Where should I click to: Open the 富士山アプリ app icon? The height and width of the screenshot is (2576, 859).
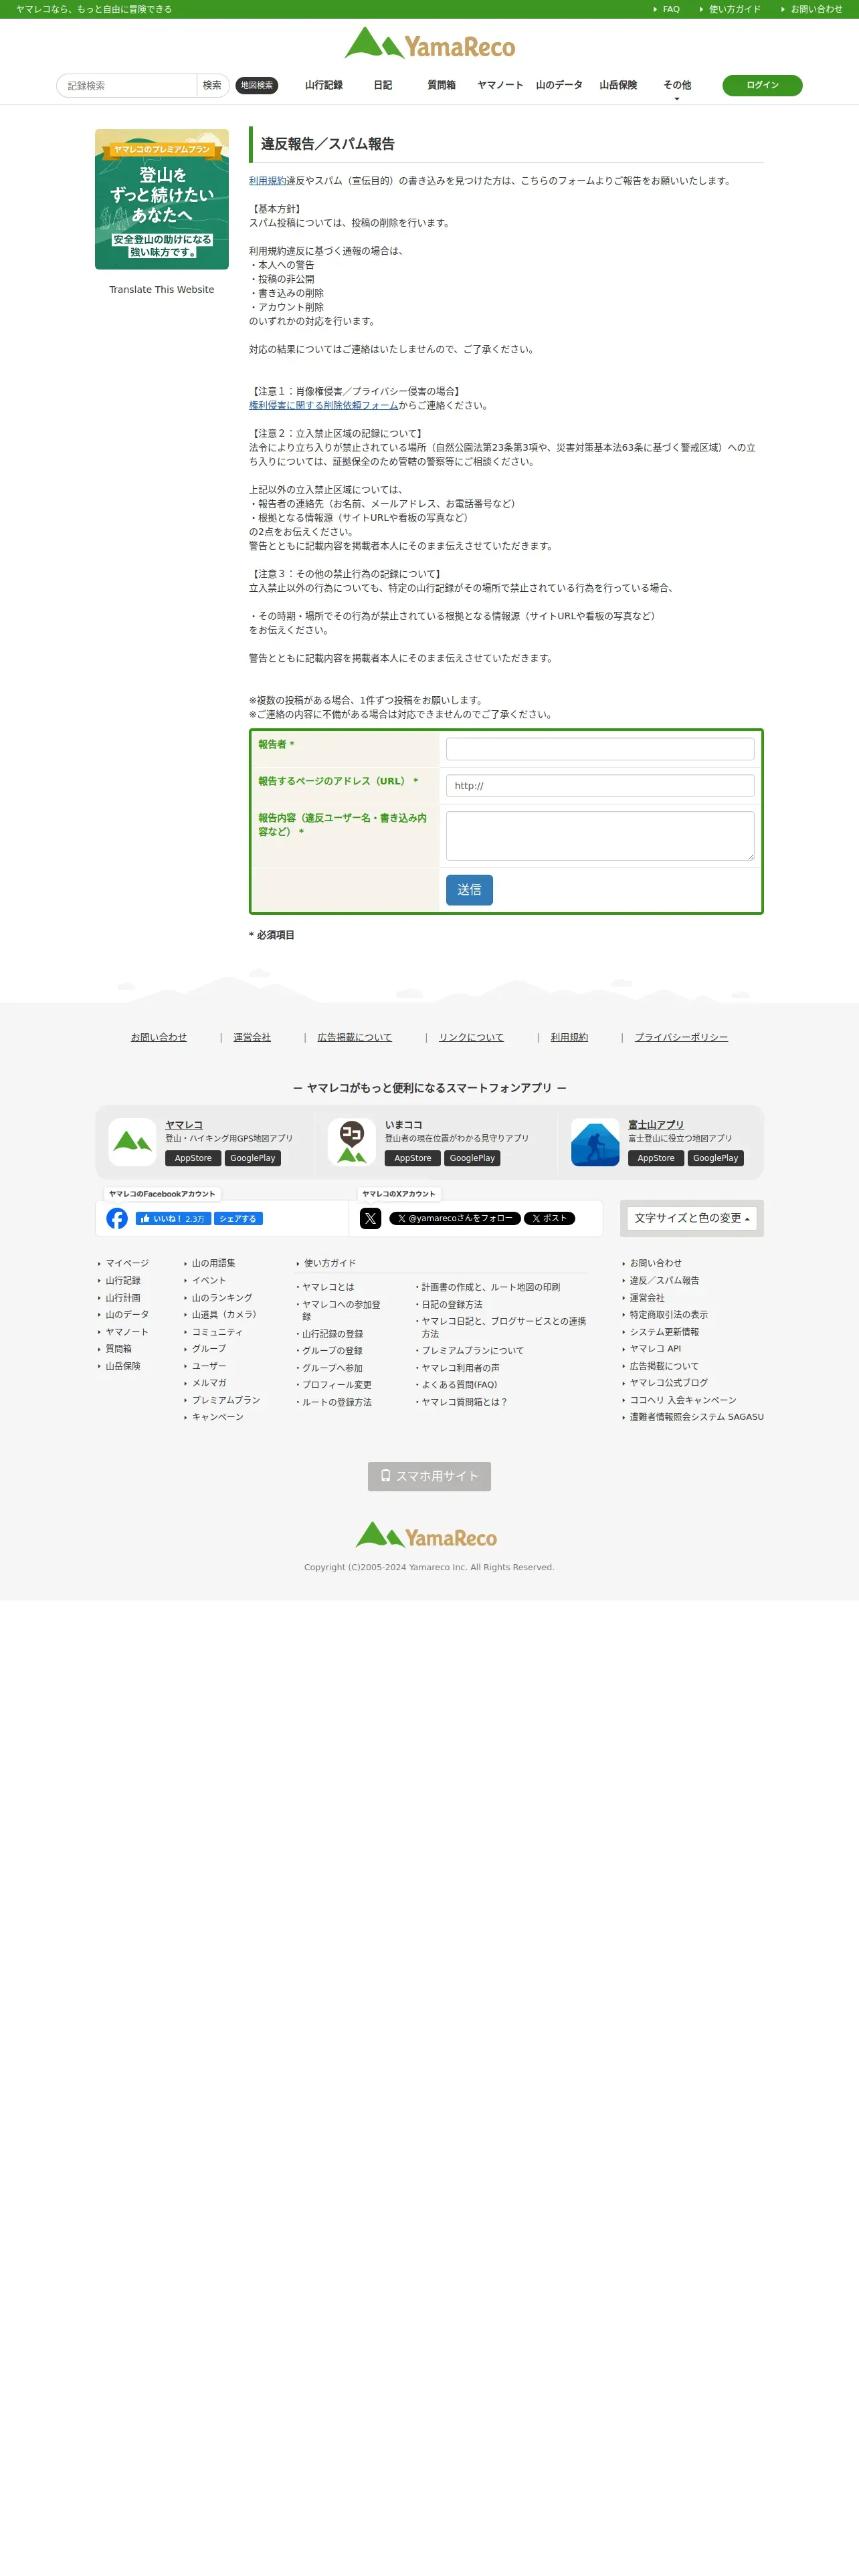[595, 1142]
